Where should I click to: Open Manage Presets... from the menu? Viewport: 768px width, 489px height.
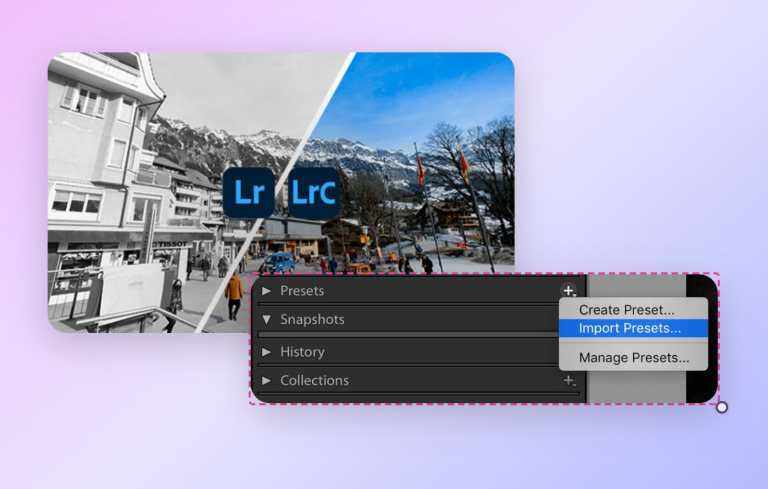click(634, 358)
